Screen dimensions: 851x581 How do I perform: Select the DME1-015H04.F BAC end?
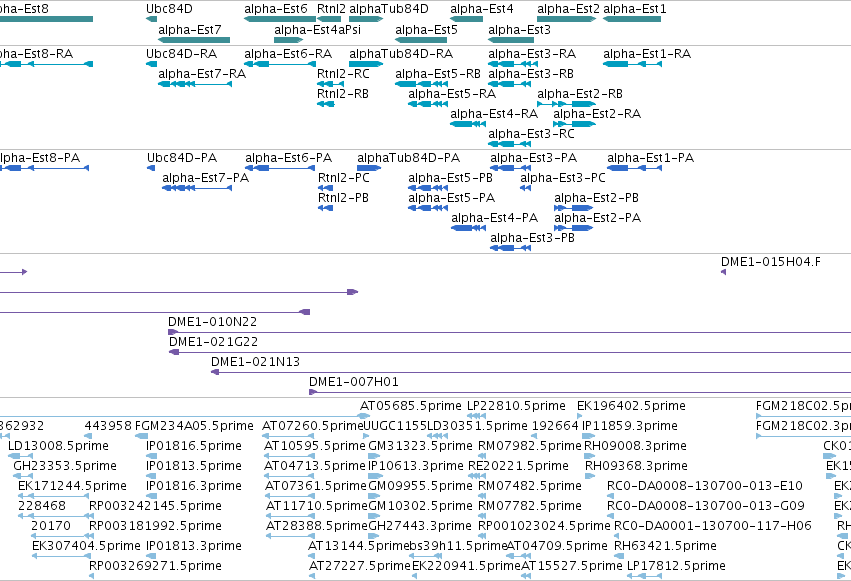[771, 262]
